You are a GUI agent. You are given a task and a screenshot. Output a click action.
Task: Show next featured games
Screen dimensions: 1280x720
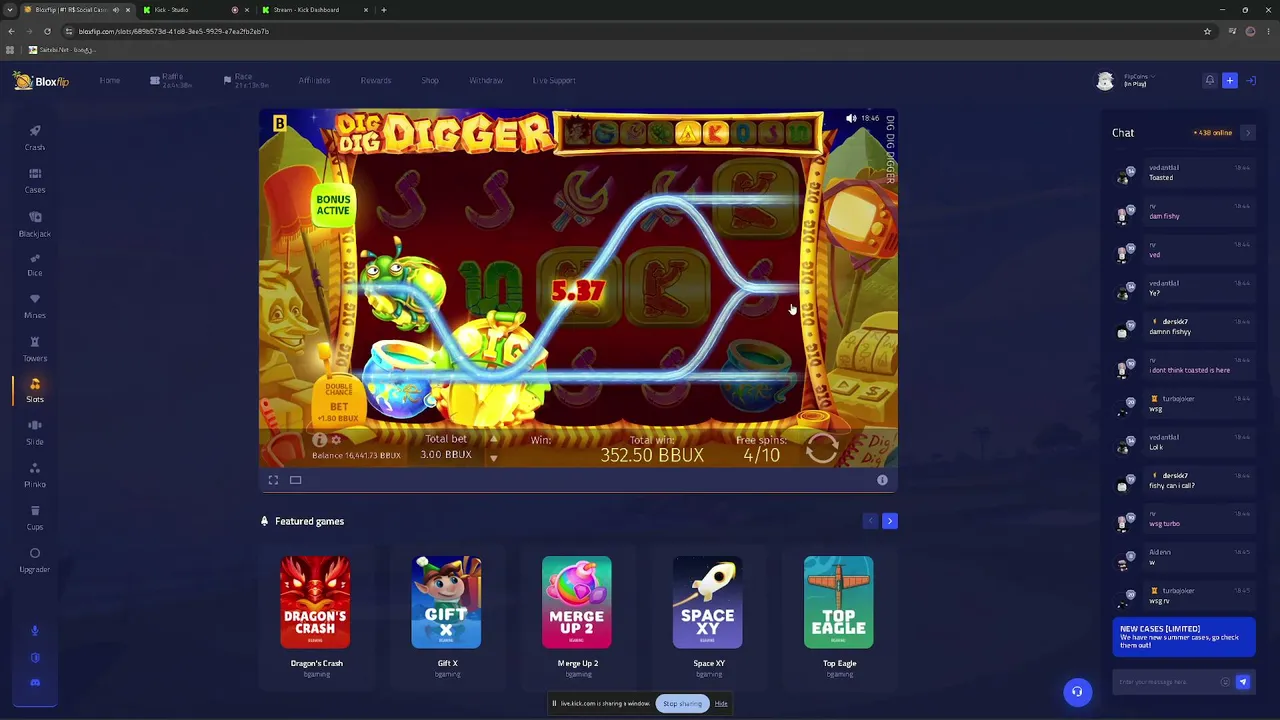coord(890,521)
